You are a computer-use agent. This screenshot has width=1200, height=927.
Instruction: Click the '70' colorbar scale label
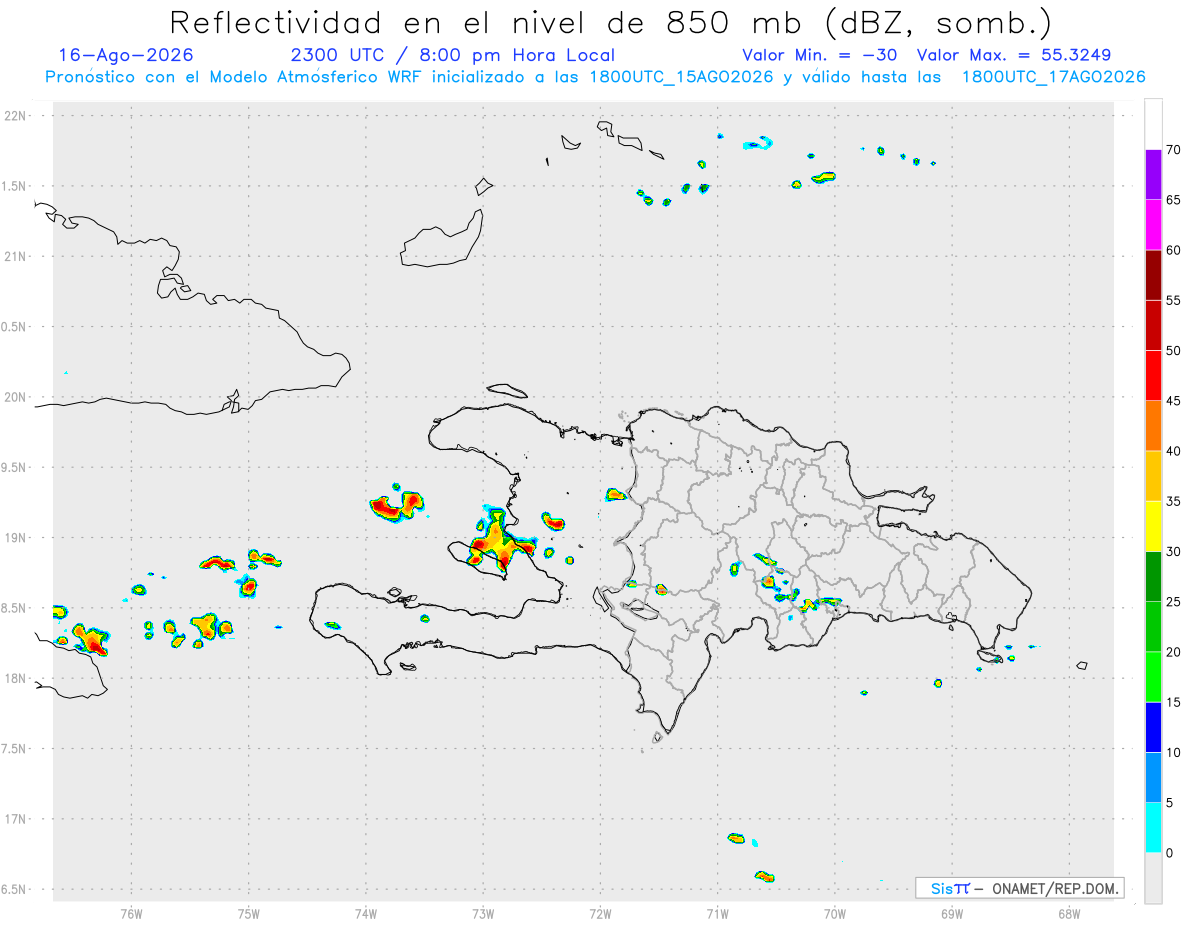pos(1174,150)
